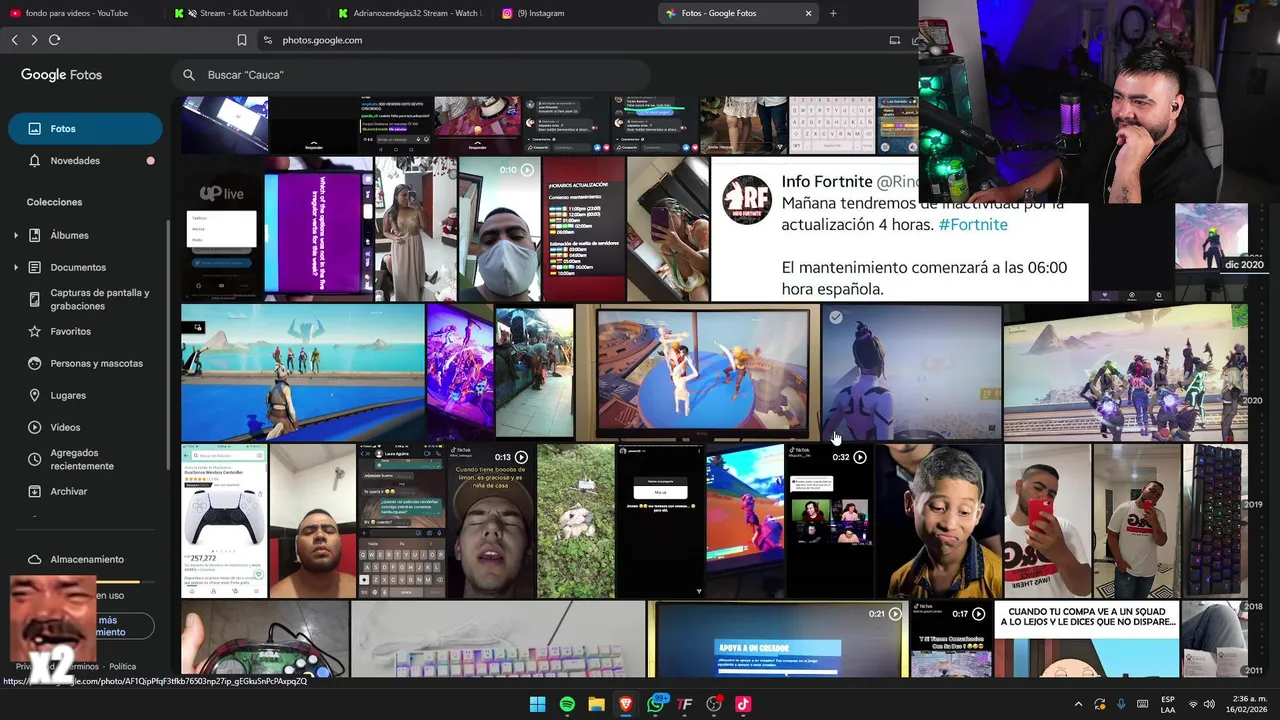Jump to 2019 on timeline scrubber

1253,504
